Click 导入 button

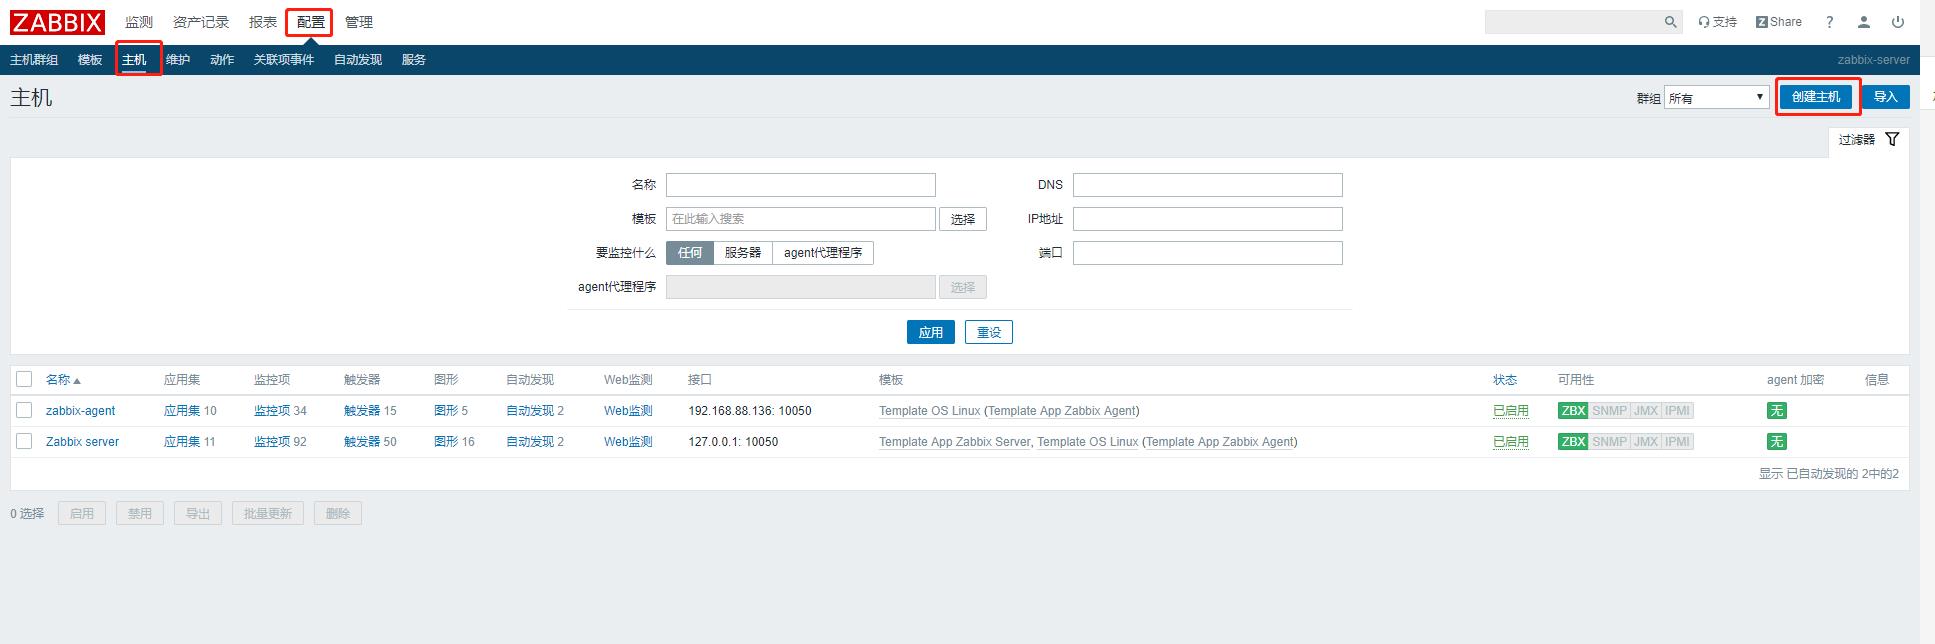pyautogui.click(x=1885, y=97)
